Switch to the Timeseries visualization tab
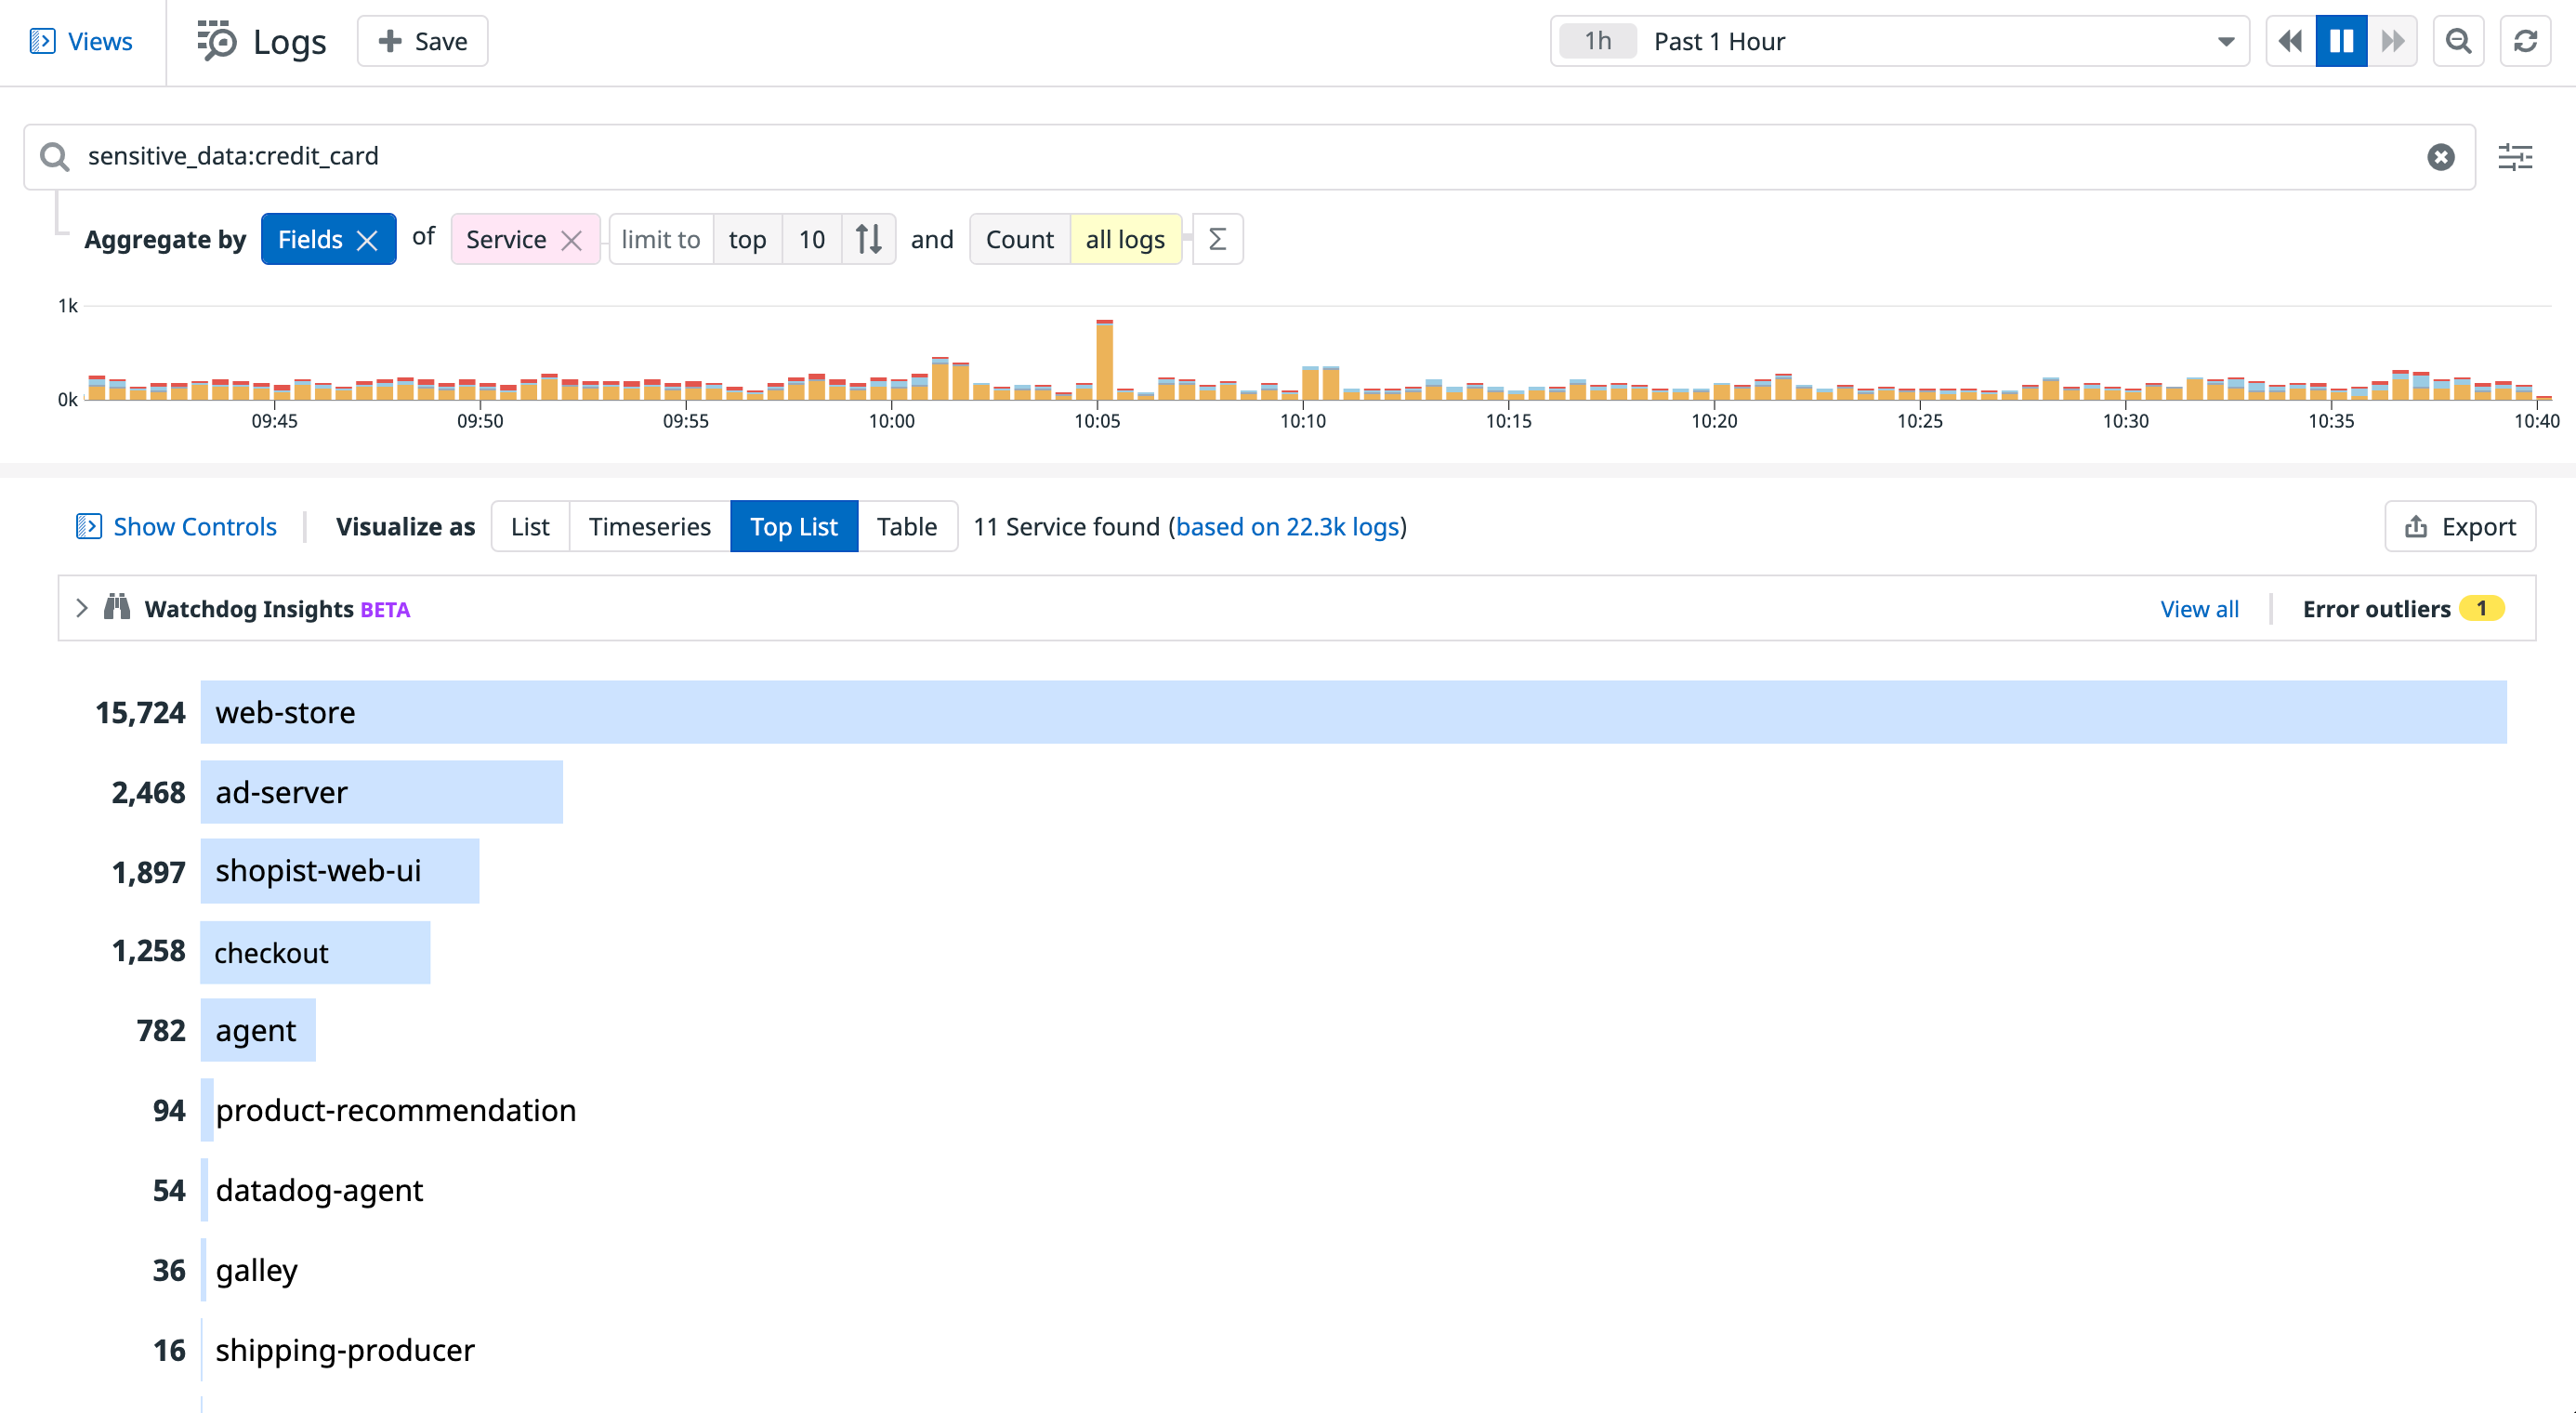Screen dimensions: 2576x1413 649,526
